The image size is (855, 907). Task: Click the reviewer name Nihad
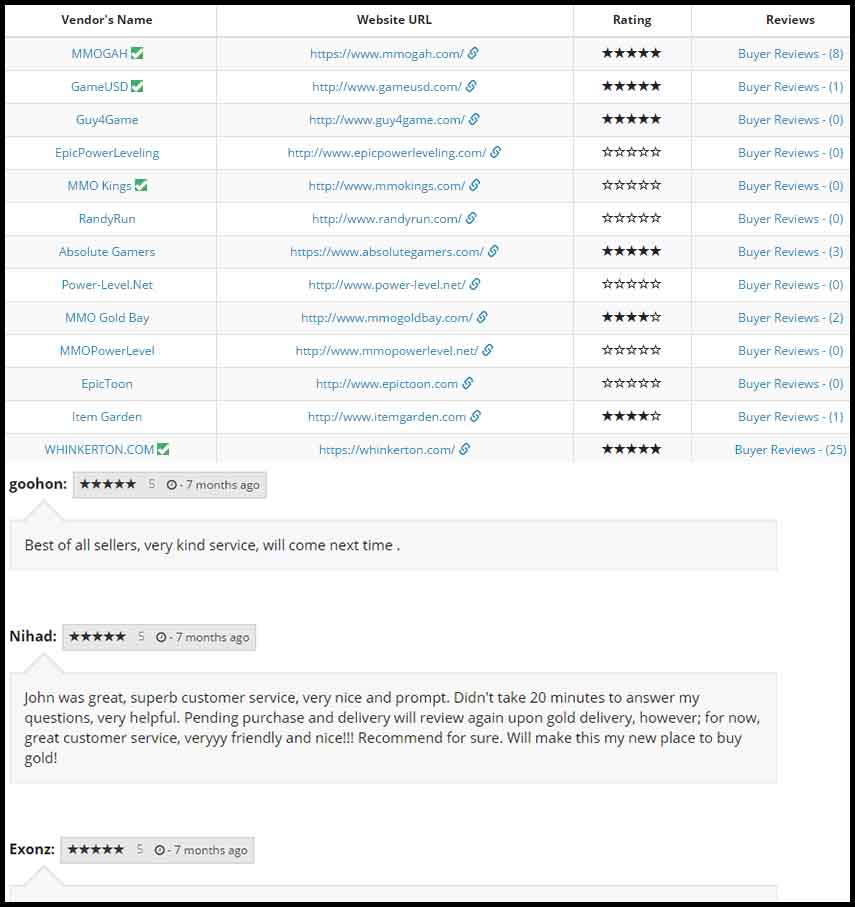point(32,636)
